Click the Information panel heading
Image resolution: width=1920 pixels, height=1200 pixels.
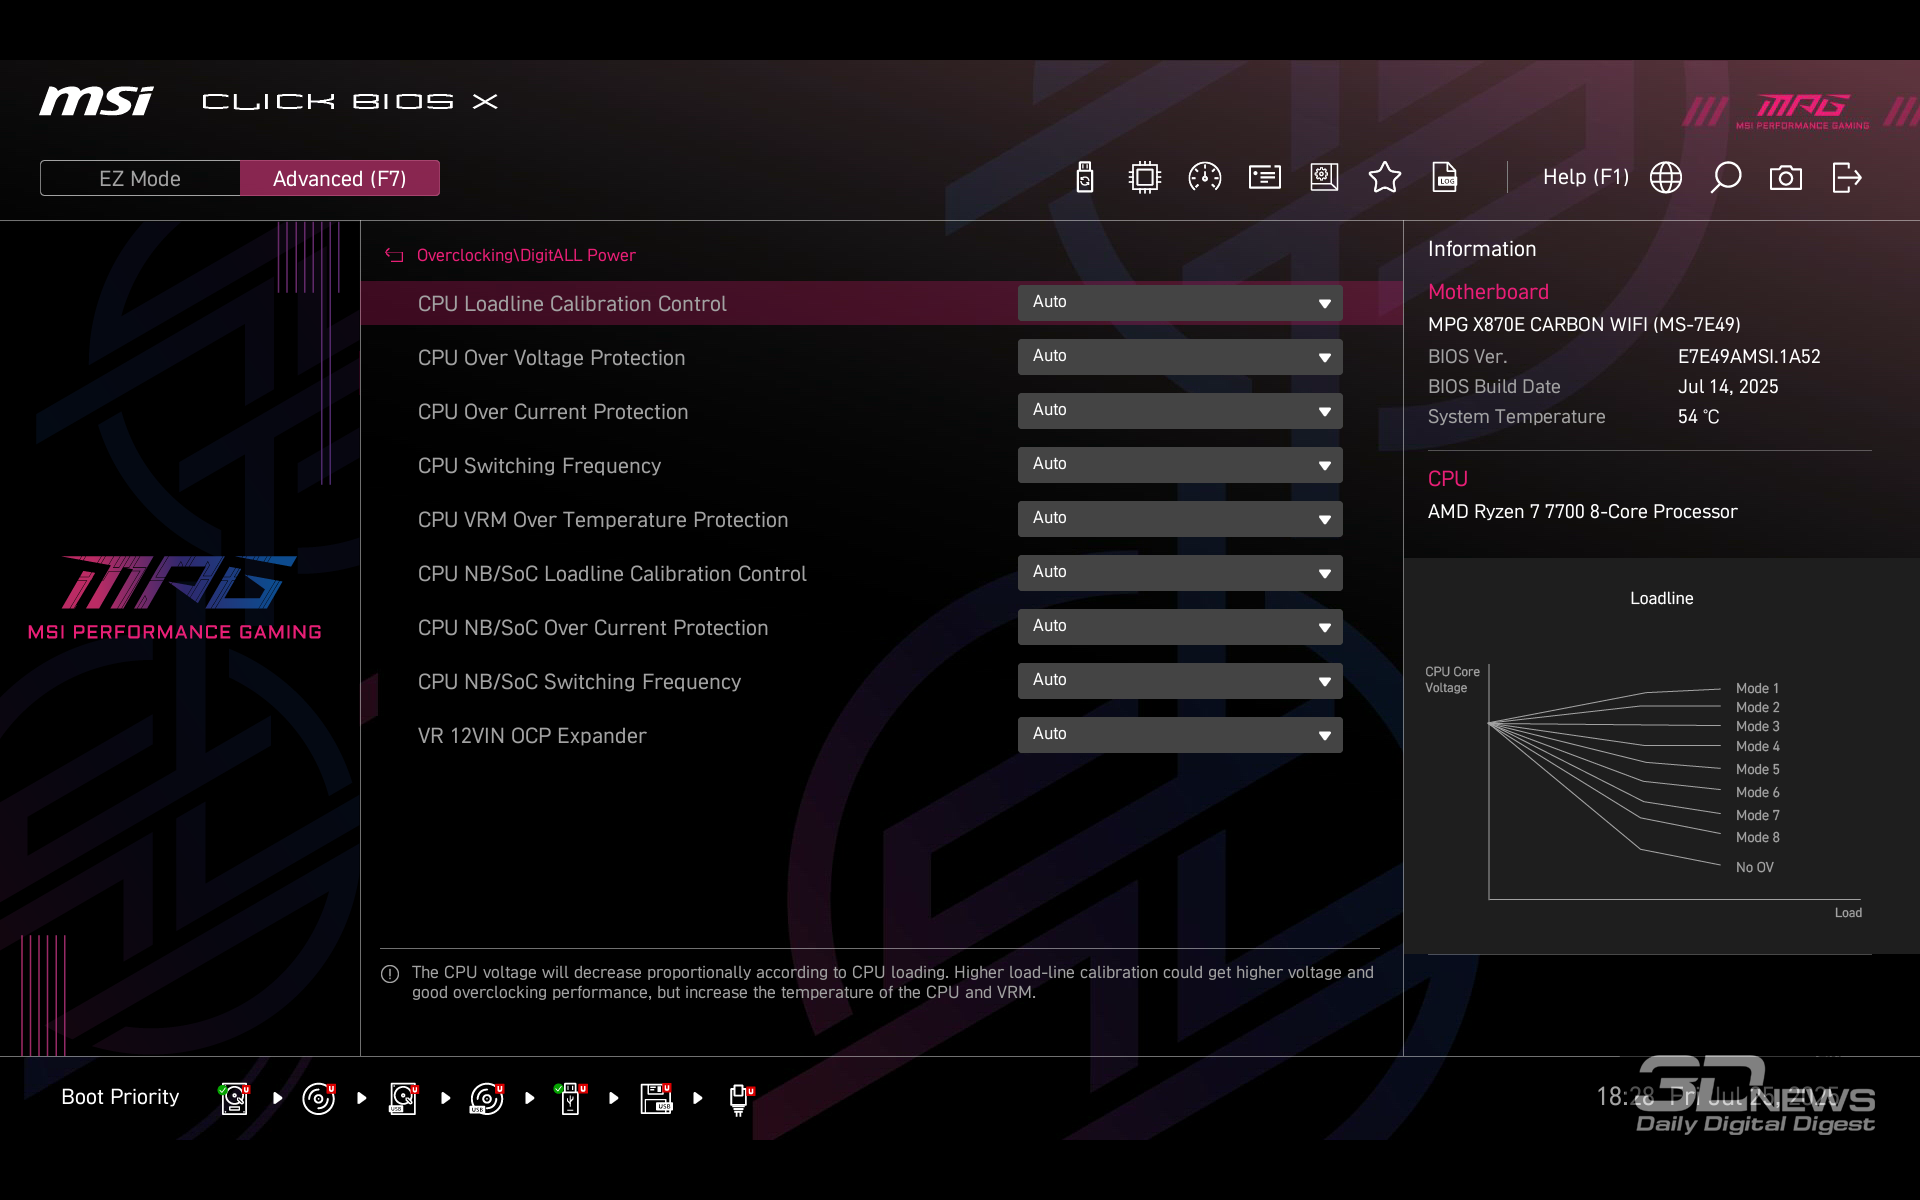pos(1482,249)
